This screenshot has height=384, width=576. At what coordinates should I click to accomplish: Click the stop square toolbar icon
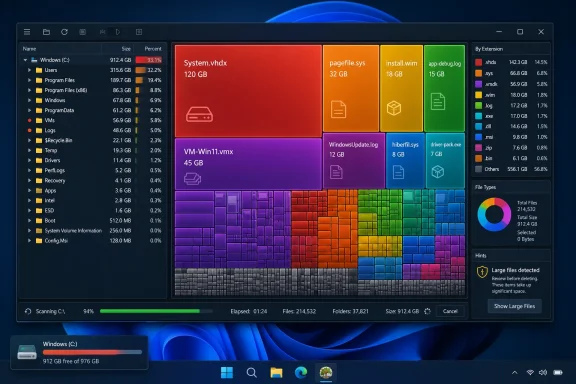click(x=83, y=32)
